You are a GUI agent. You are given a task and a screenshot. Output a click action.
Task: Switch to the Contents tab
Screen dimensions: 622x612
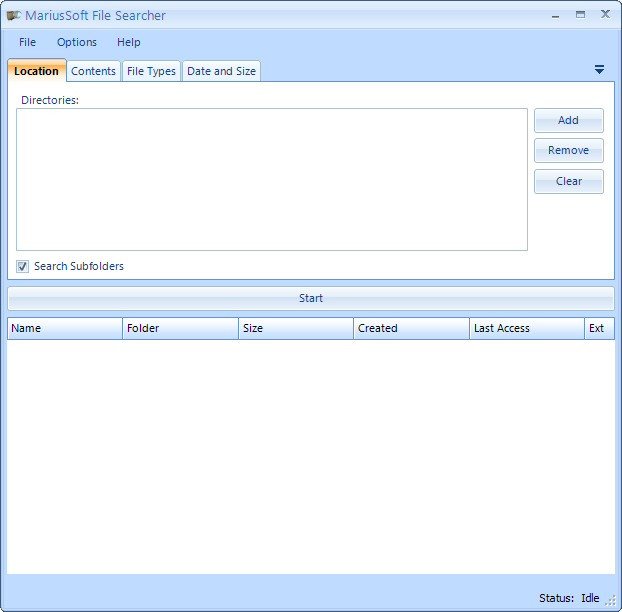(x=93, y=71)
